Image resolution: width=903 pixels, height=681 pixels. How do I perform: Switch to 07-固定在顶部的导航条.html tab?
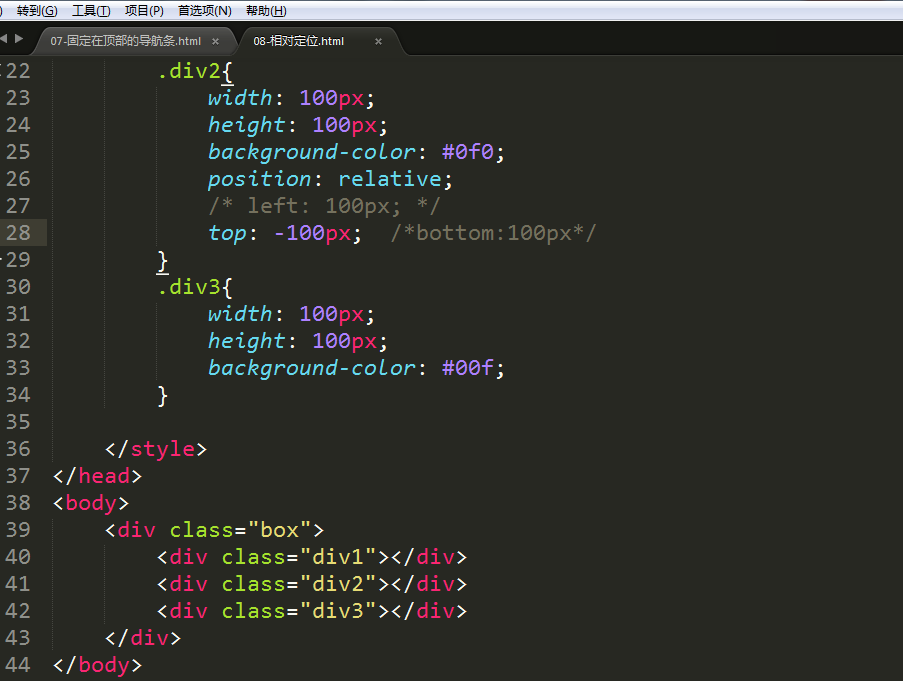(126, 41)
